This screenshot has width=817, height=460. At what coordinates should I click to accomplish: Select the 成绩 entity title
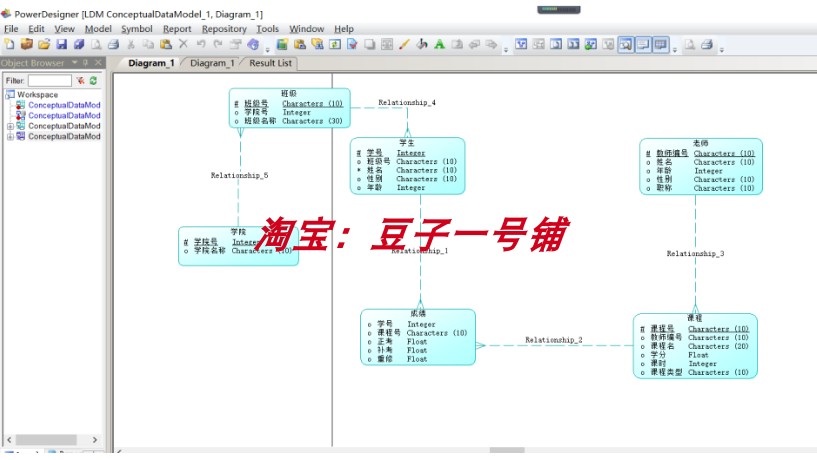(x=418, y=313)
